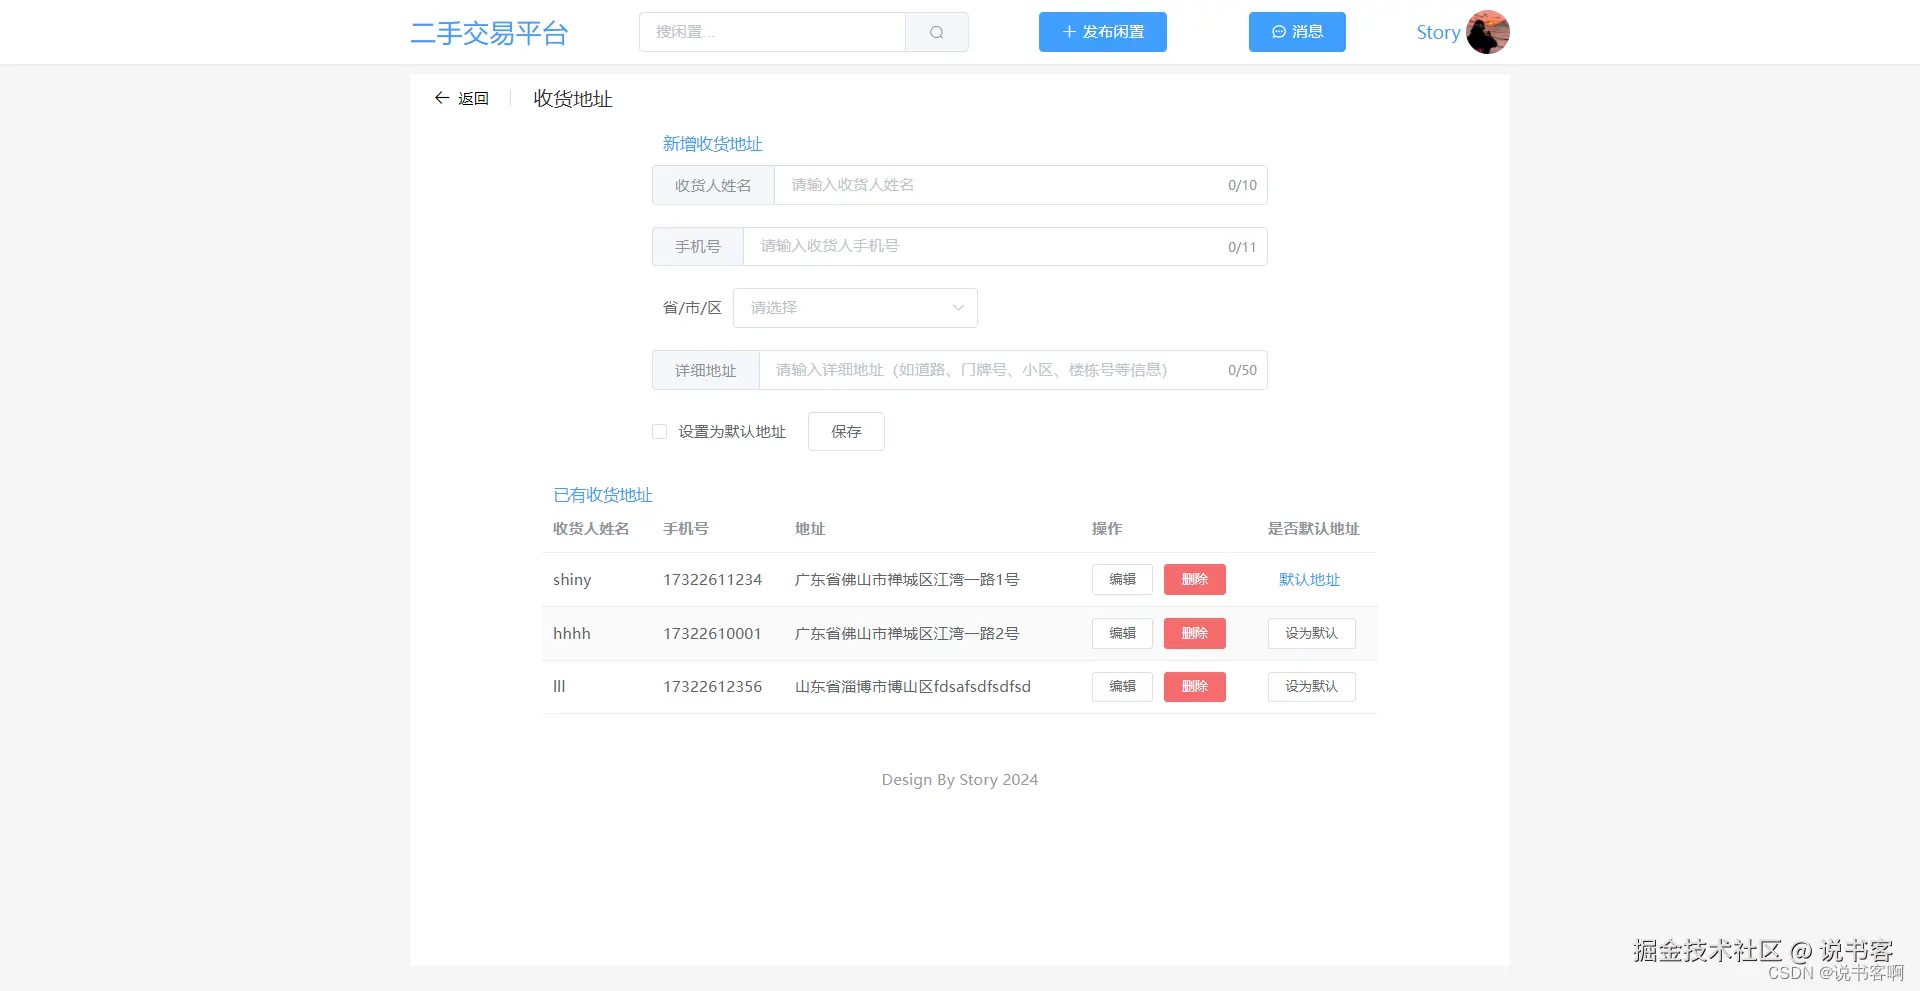The width and height of the screenshot is (1920, 991).
Task: Click the dropdown chevron in 省/市/区 selector
Action: coord(957,308)
